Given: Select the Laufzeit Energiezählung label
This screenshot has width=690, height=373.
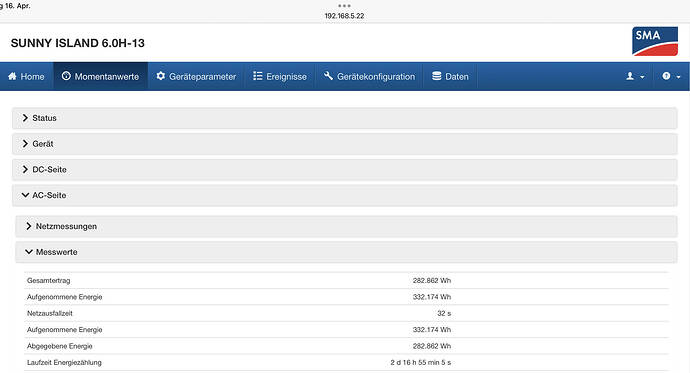Looking at the screenshot, I should point(64,362).
